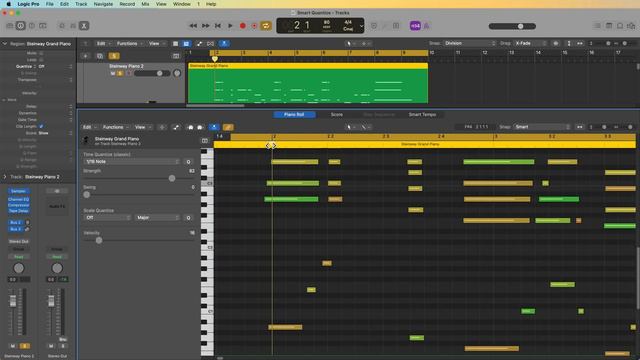Click the Time Quantize Q button
The height and width of the screenshot is (360, 640).
(188, 162)
